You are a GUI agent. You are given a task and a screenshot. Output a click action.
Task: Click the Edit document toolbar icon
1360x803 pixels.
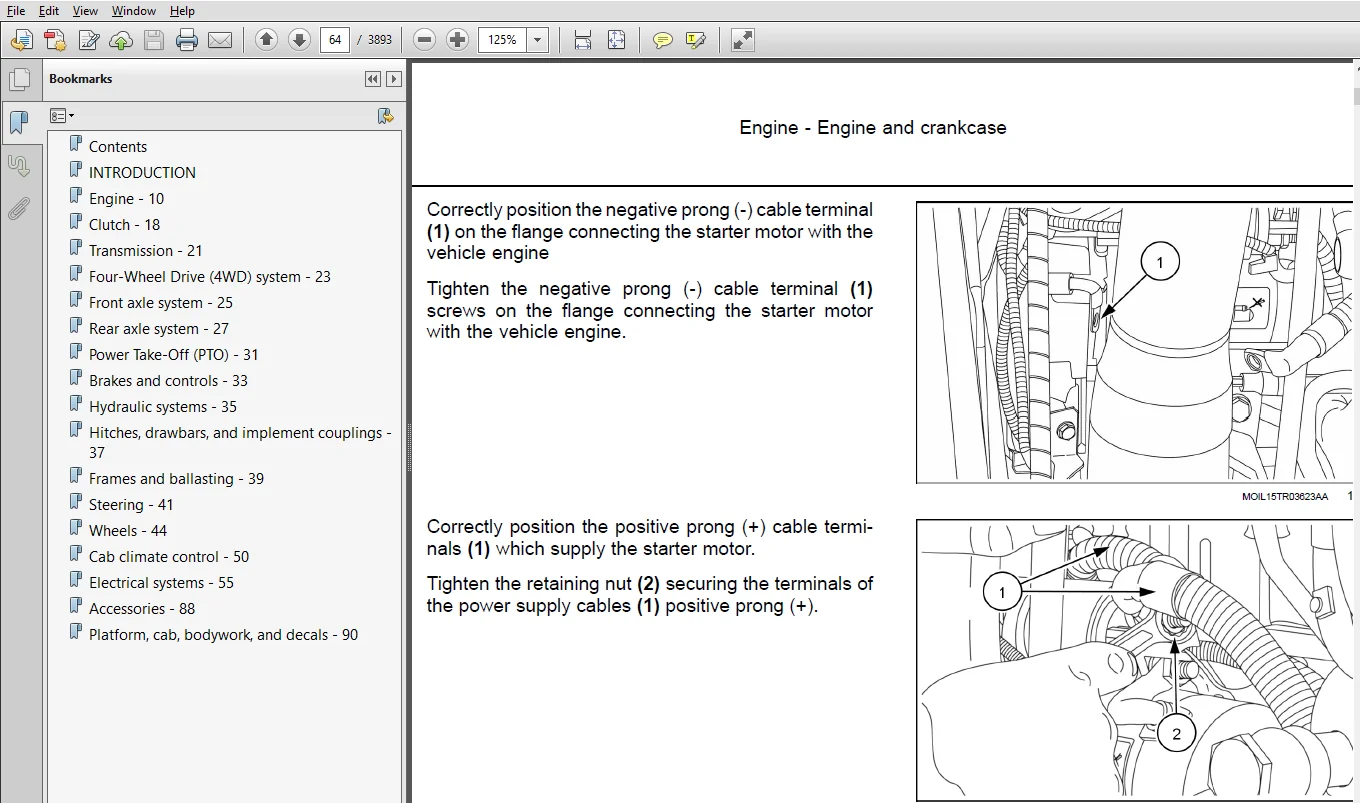point(88,40)
